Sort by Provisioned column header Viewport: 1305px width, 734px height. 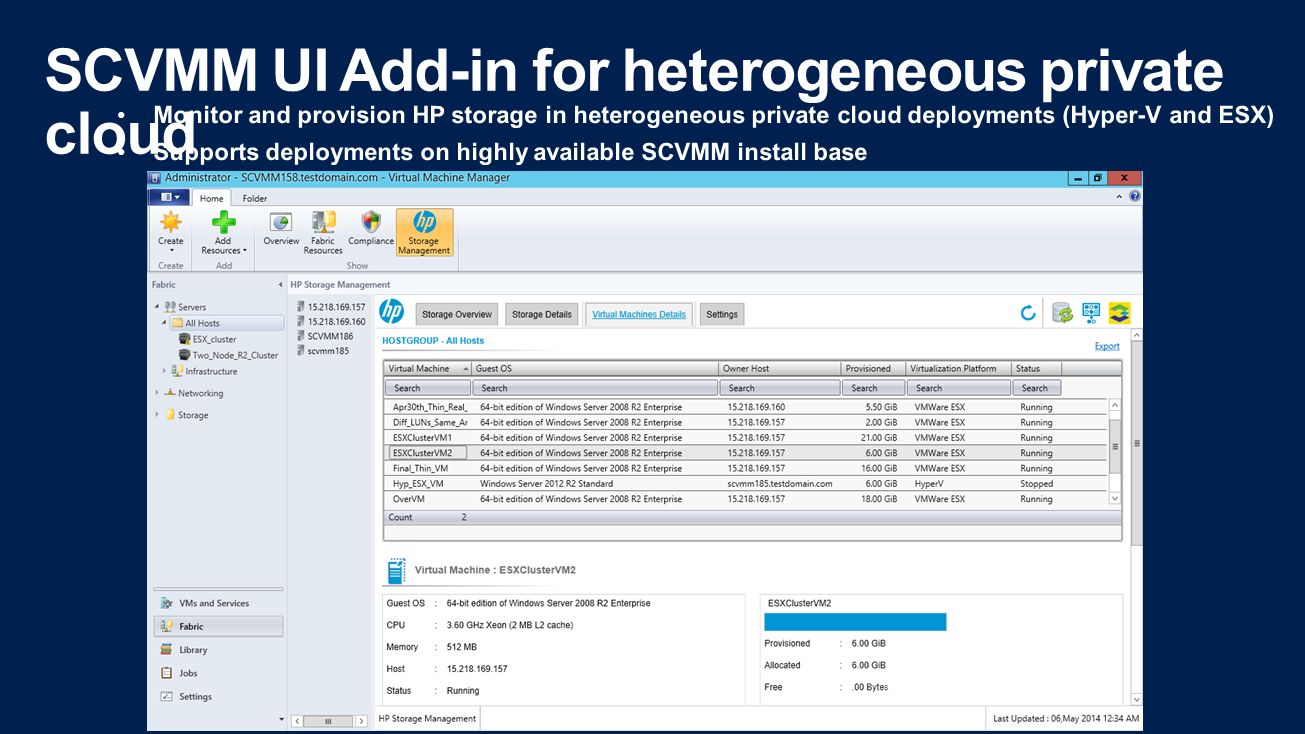[x=873, y=368]
